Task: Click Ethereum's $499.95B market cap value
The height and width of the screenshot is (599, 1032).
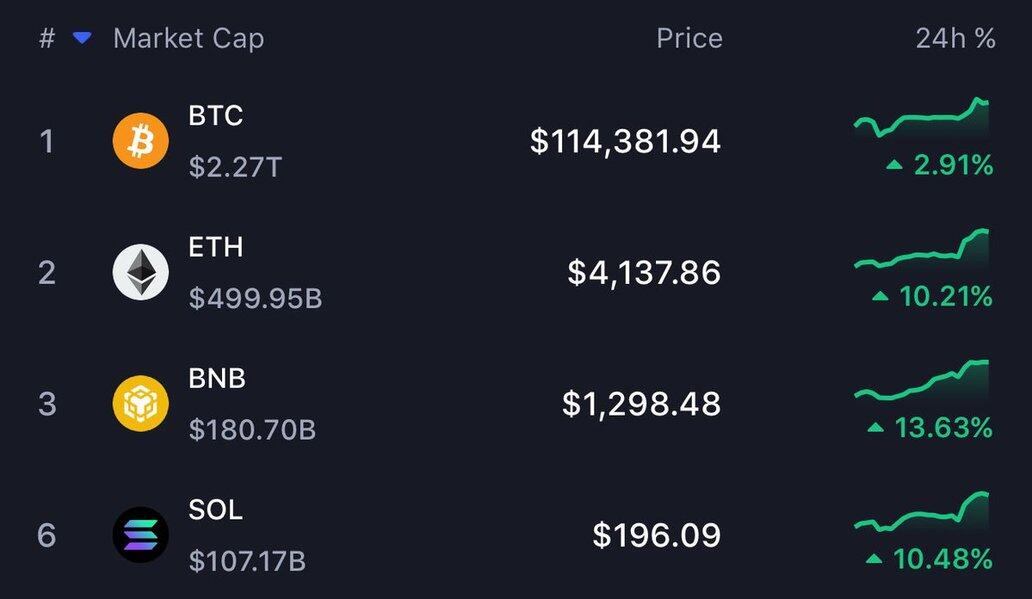Action: (255, 298)
